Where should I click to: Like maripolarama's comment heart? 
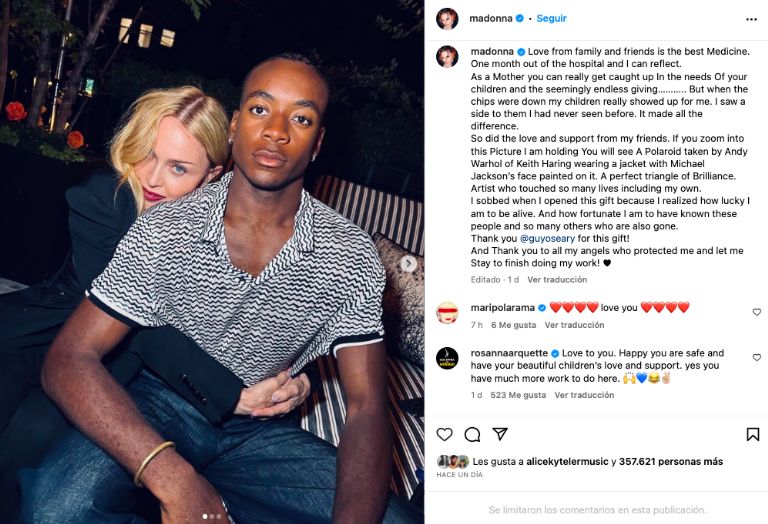[x=757, y=312]
